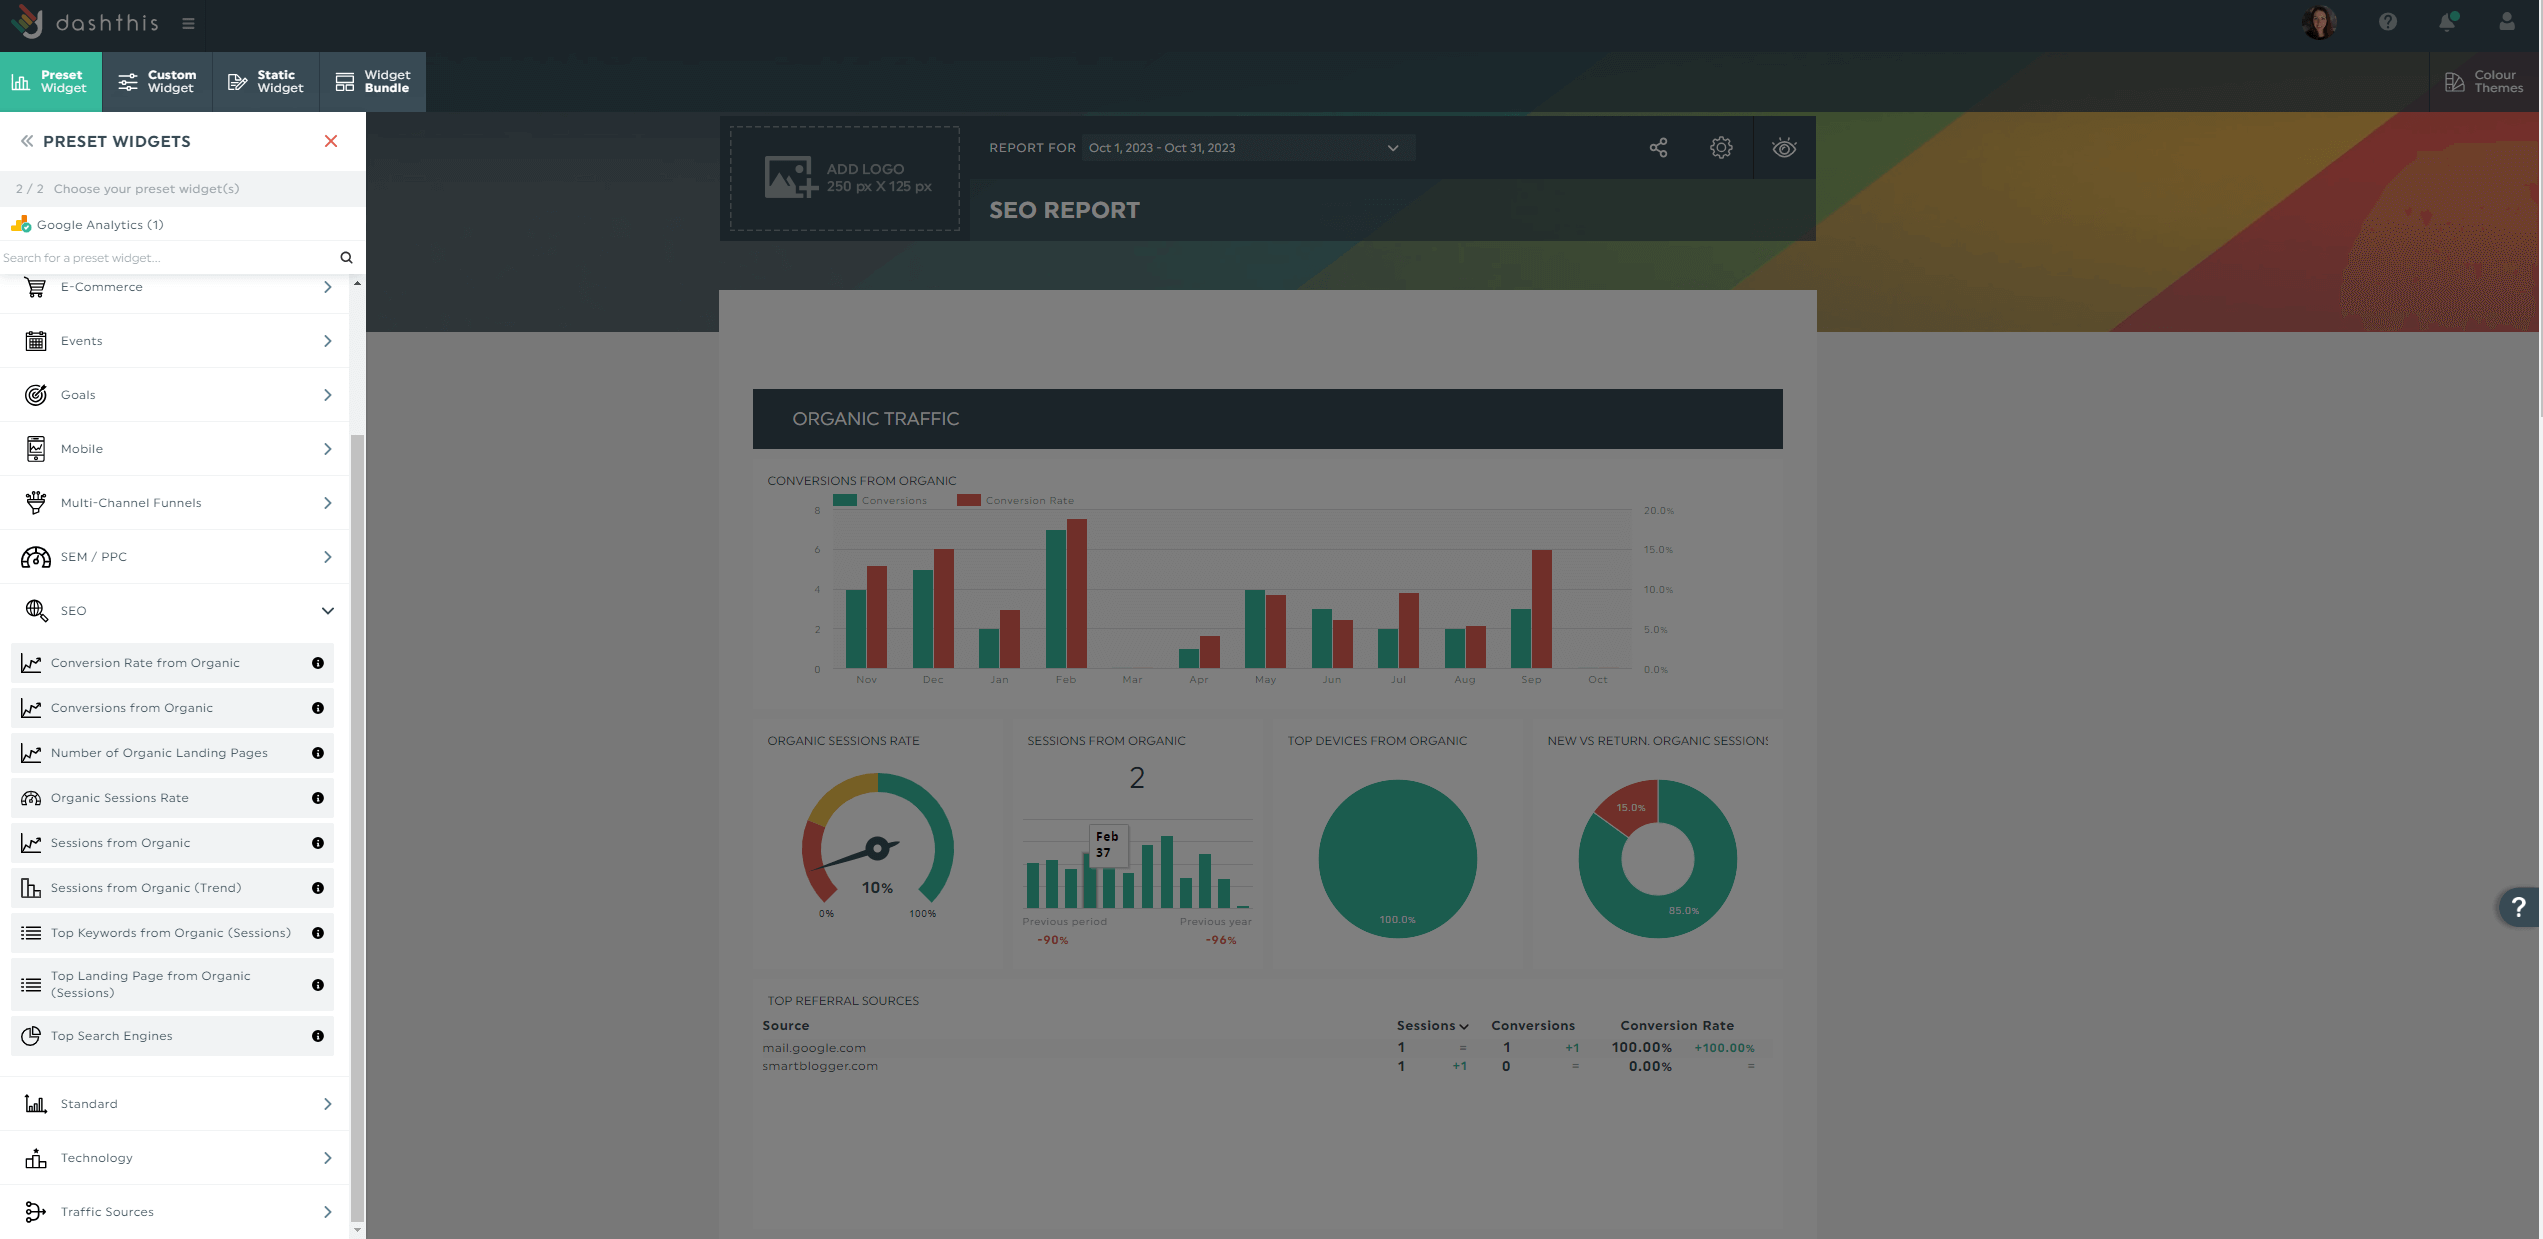Image resolution: width=2543 pixels, height=1239 pixels.
Task: Click the SEO REPORT title
Action: (x=1064, y=210)
